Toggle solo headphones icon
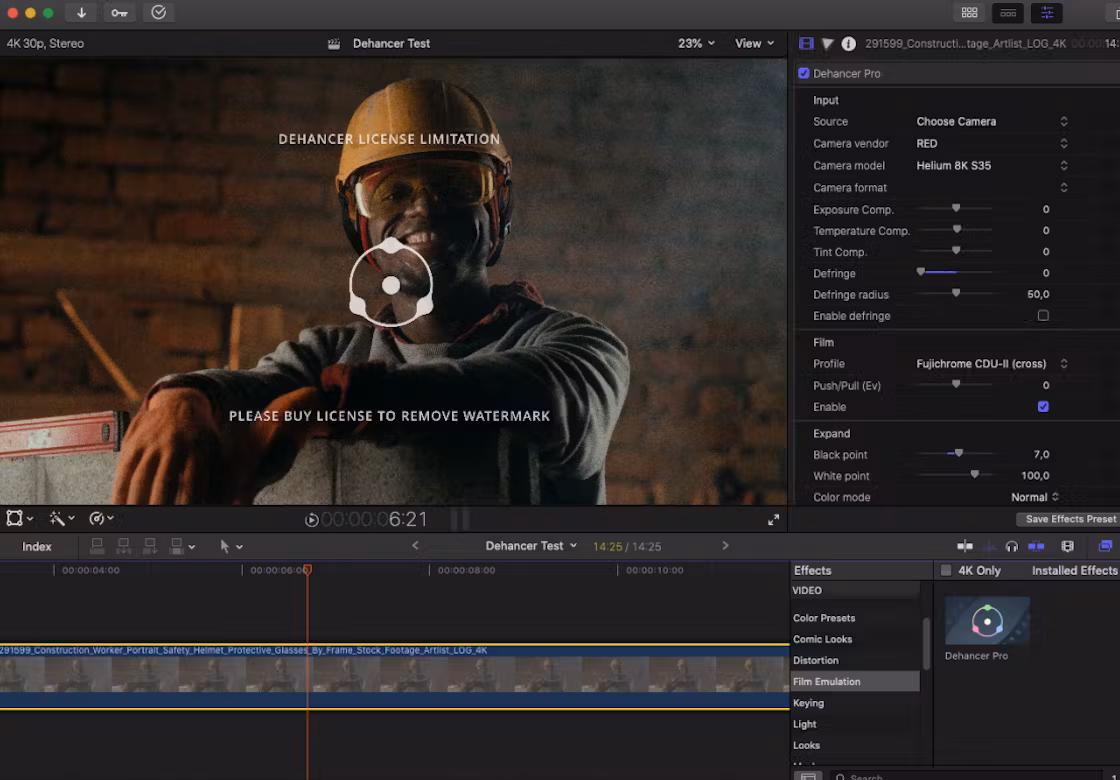Viewport: 1120px width, 780px height. pos(1011,546)
